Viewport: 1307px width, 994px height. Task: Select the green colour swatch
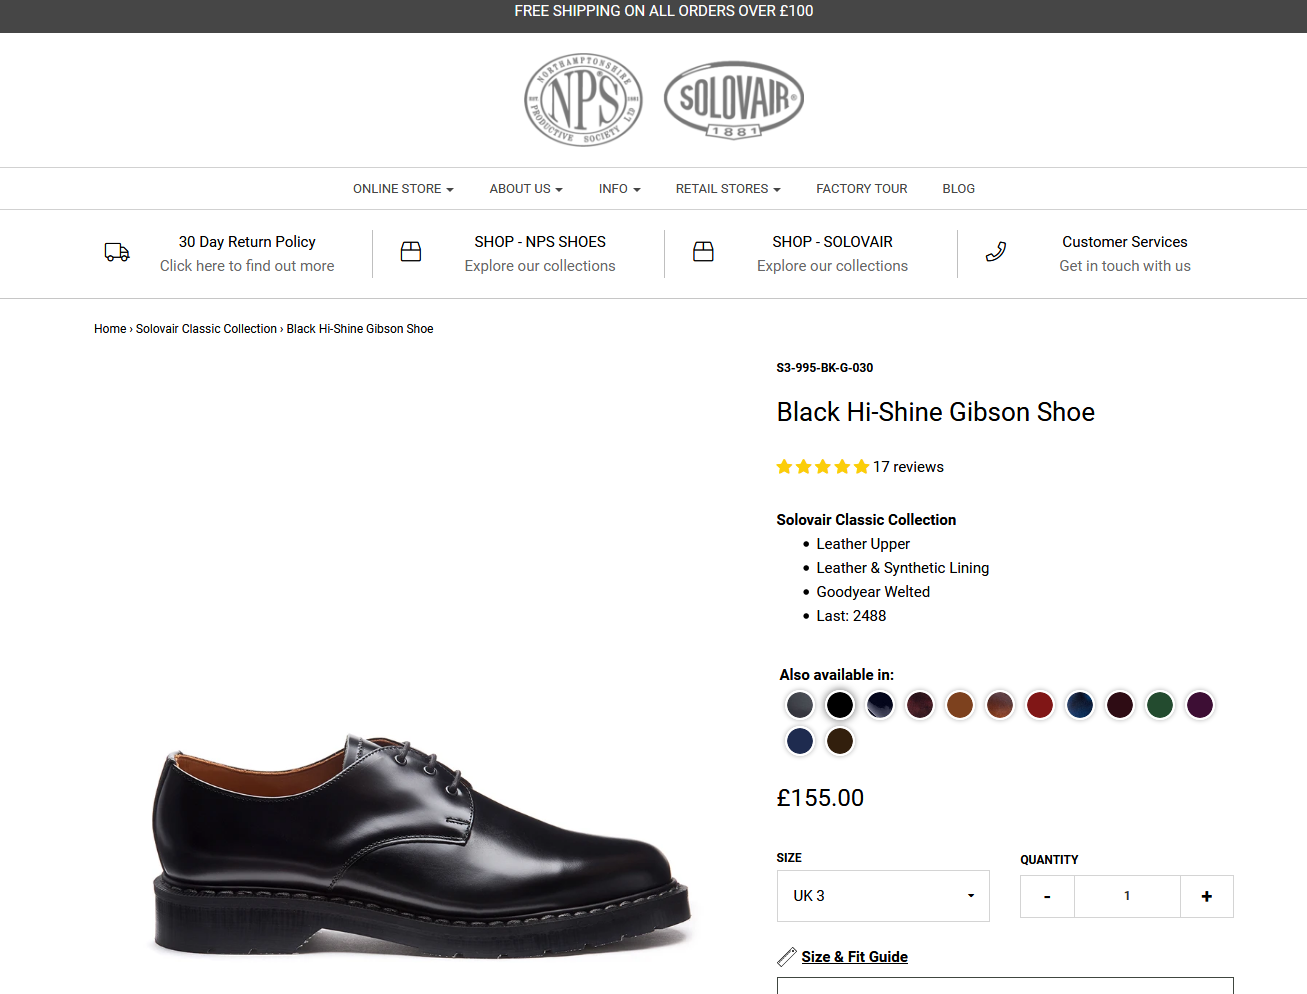[x=1160, y=705]
